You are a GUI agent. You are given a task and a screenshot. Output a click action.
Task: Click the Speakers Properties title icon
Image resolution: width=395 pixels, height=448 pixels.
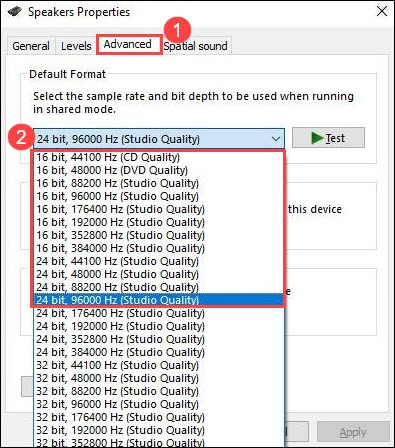[x=15, y=12]
